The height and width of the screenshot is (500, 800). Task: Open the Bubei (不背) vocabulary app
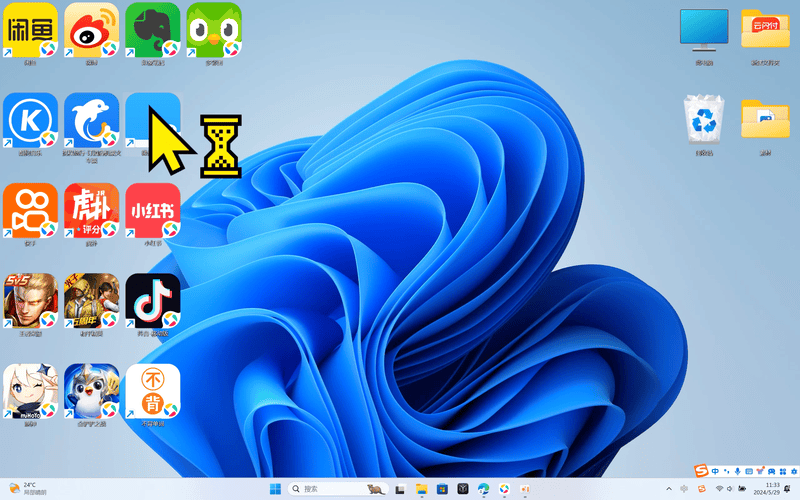click(152, 391)
